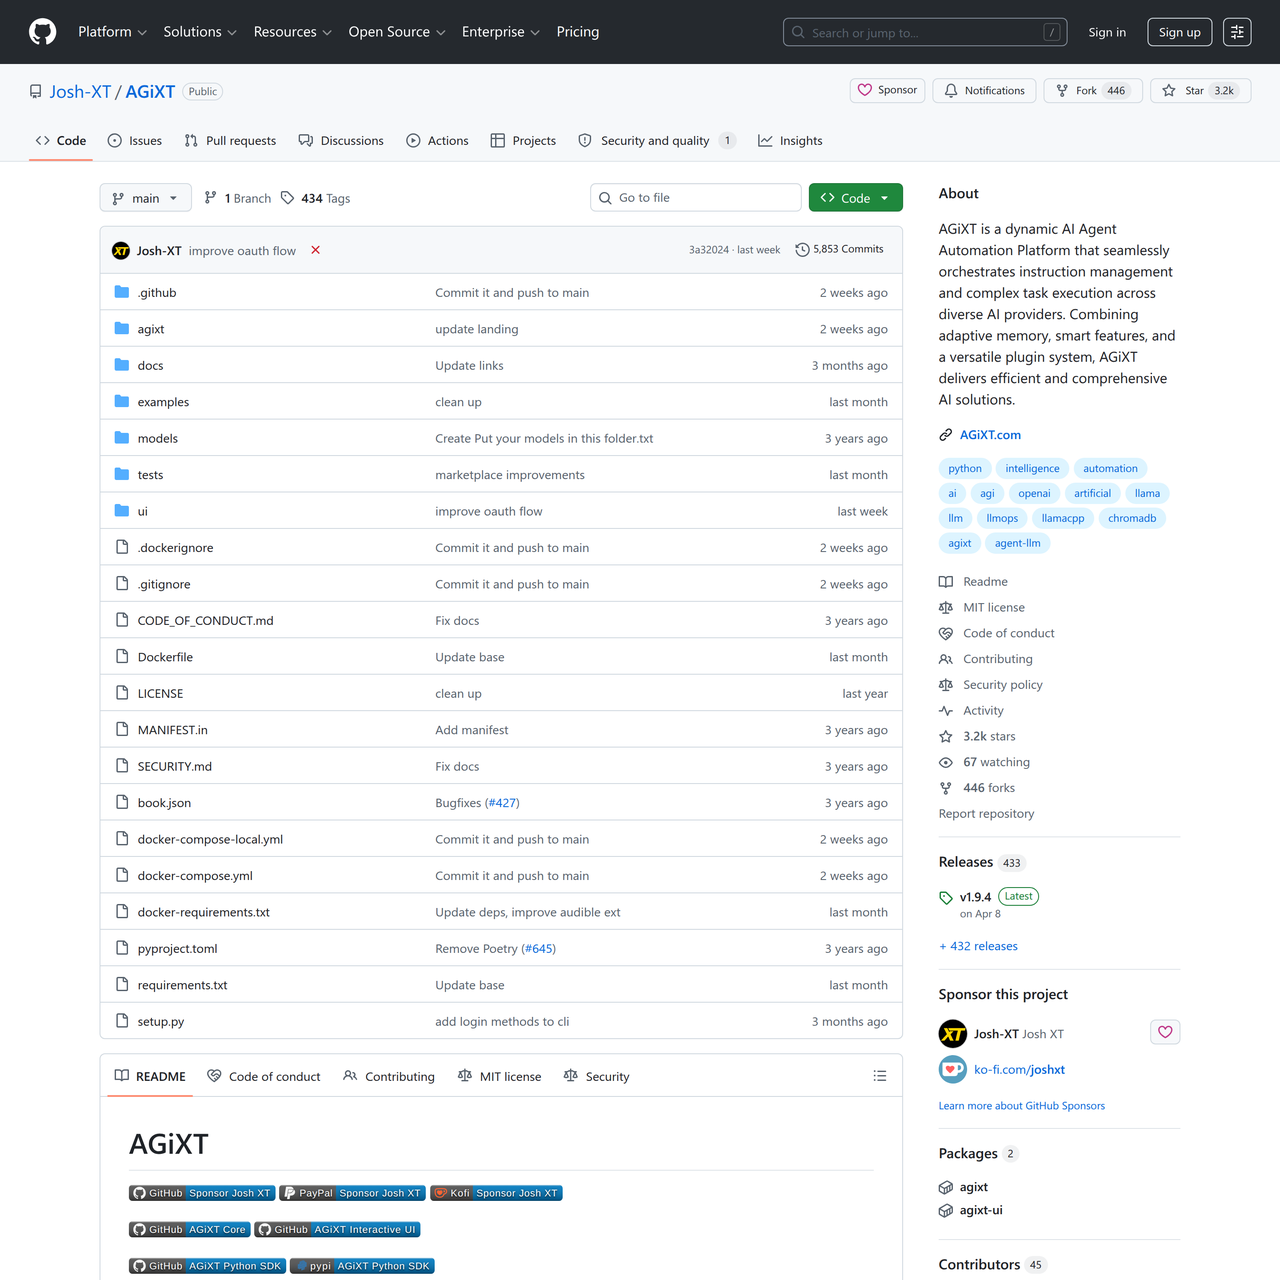Expand the Solutions menu
The image size is (1280, 1280).
tap(200, 32)
